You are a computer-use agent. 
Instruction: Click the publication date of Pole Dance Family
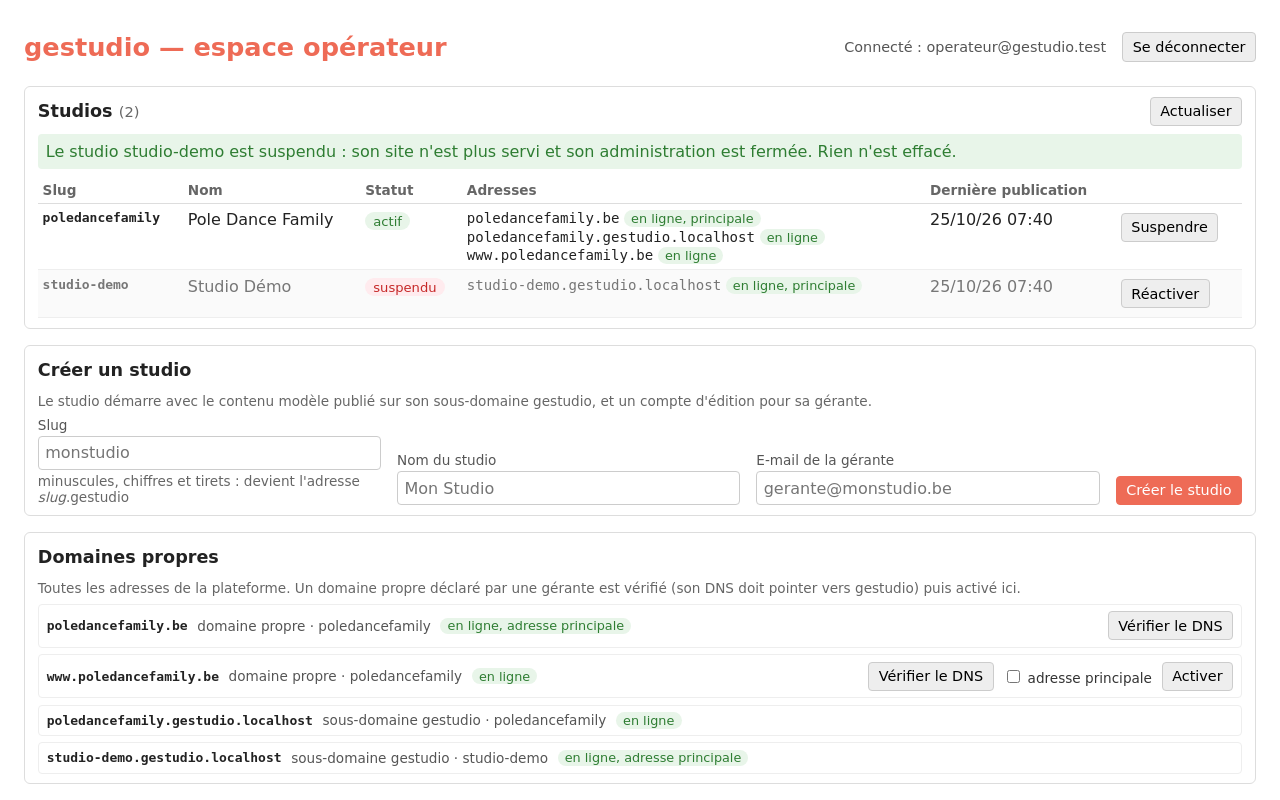pos(991,219)
